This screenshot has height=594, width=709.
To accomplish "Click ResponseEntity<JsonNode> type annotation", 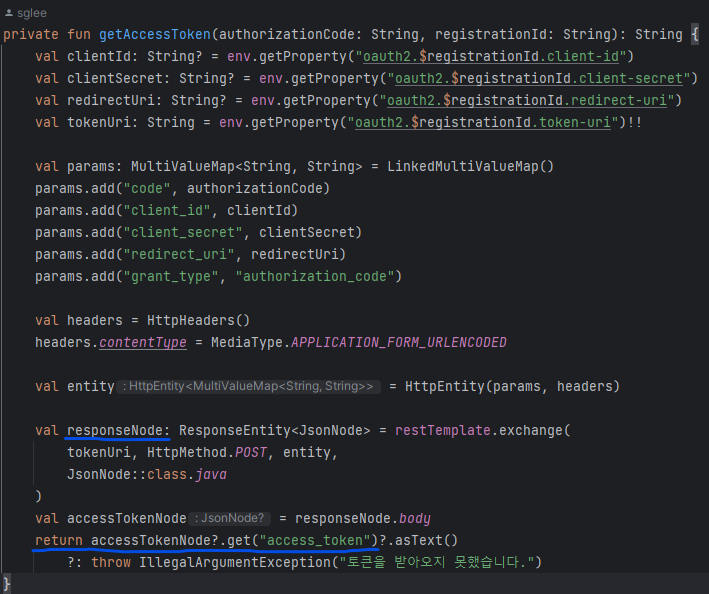I will tap(274, 430).
